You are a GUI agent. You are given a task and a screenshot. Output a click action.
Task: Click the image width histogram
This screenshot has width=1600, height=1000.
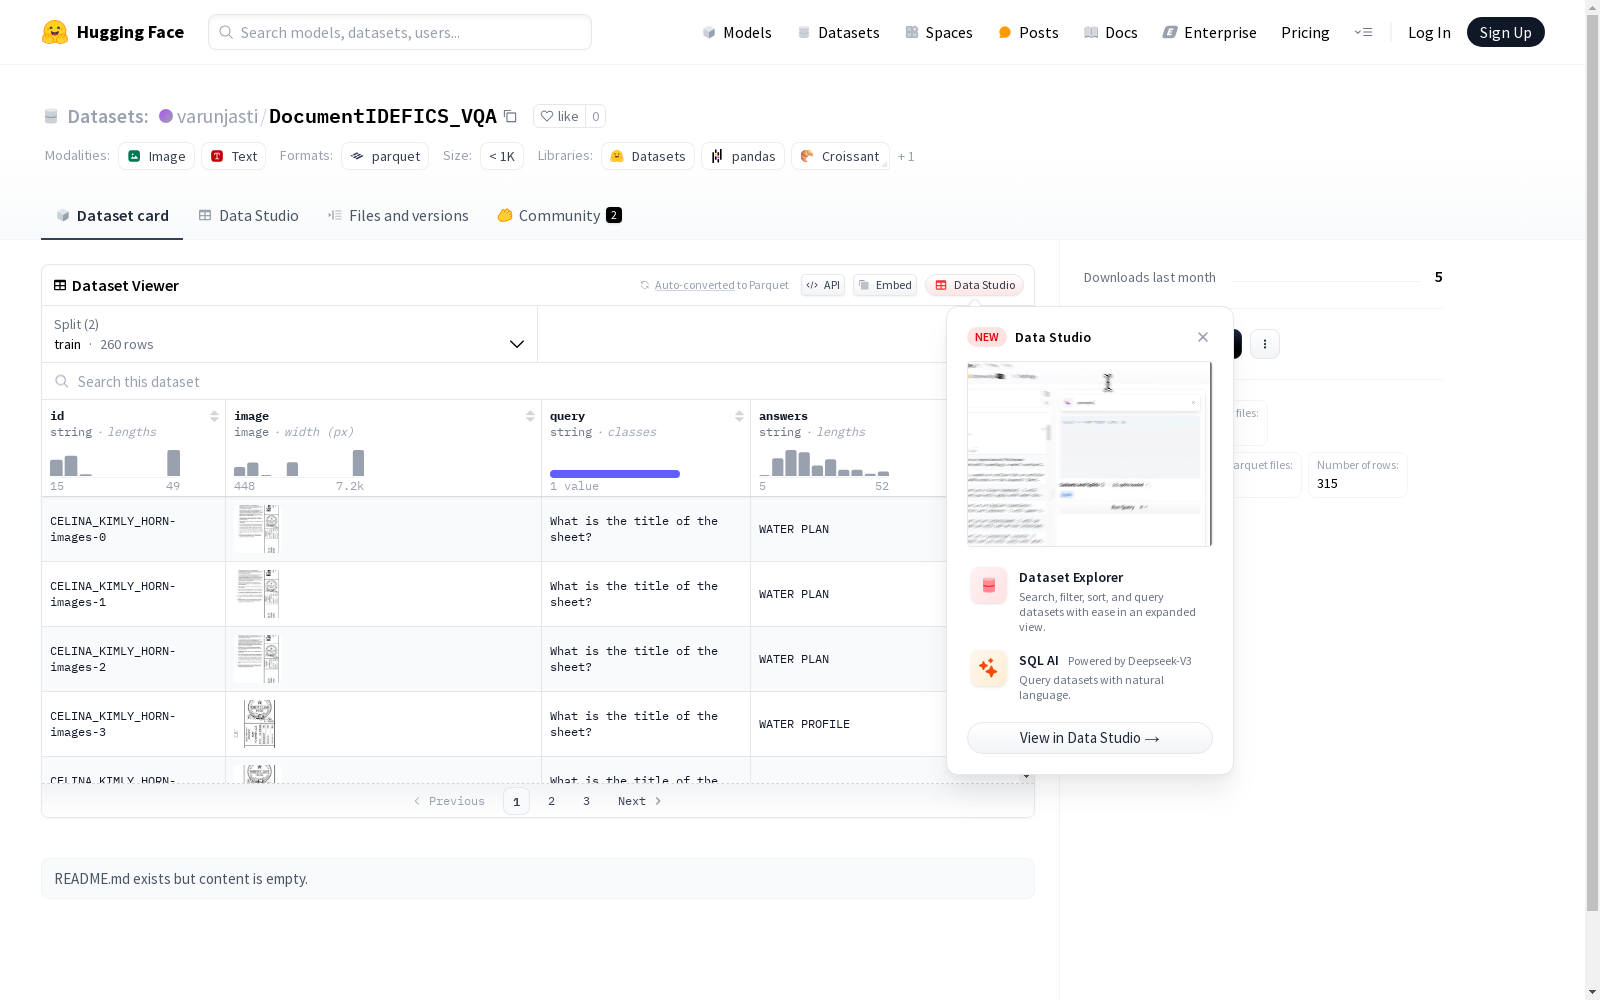(x=299, y=462)
